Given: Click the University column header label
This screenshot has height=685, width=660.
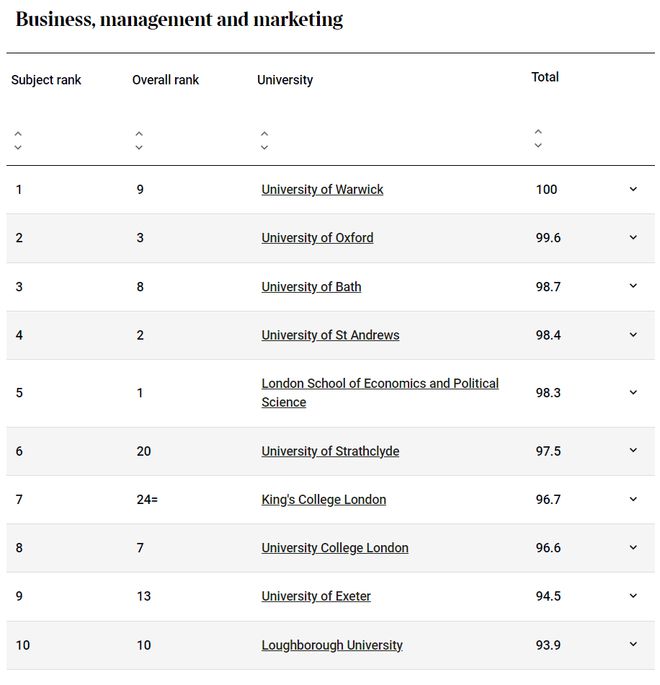Looking at the screenshot, I should click(x=285, y=80).
